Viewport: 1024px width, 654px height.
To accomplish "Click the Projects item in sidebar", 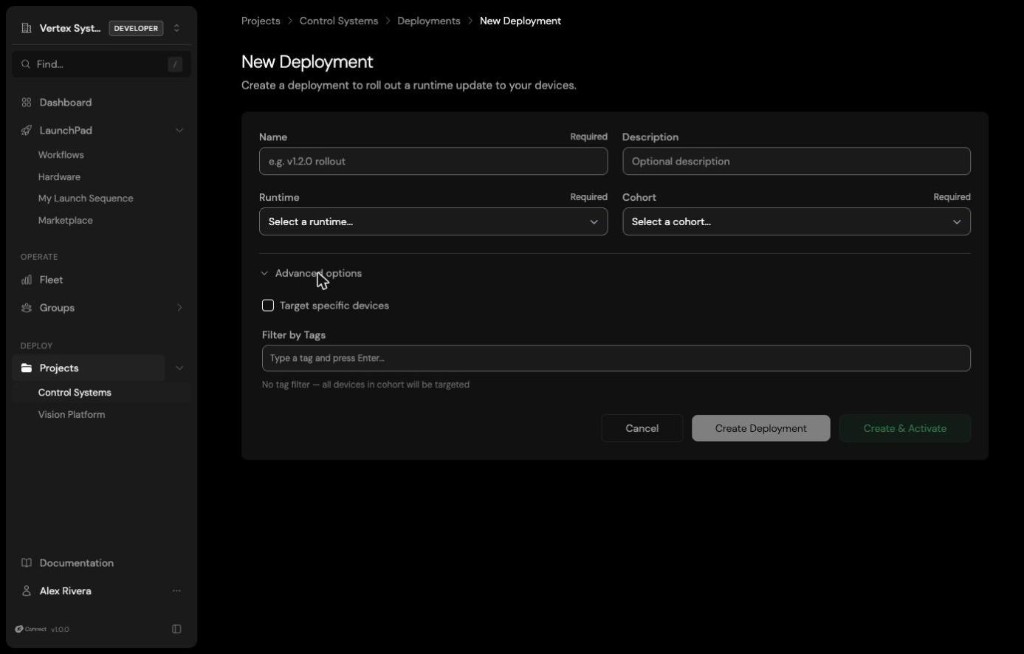I will point(88,368).
